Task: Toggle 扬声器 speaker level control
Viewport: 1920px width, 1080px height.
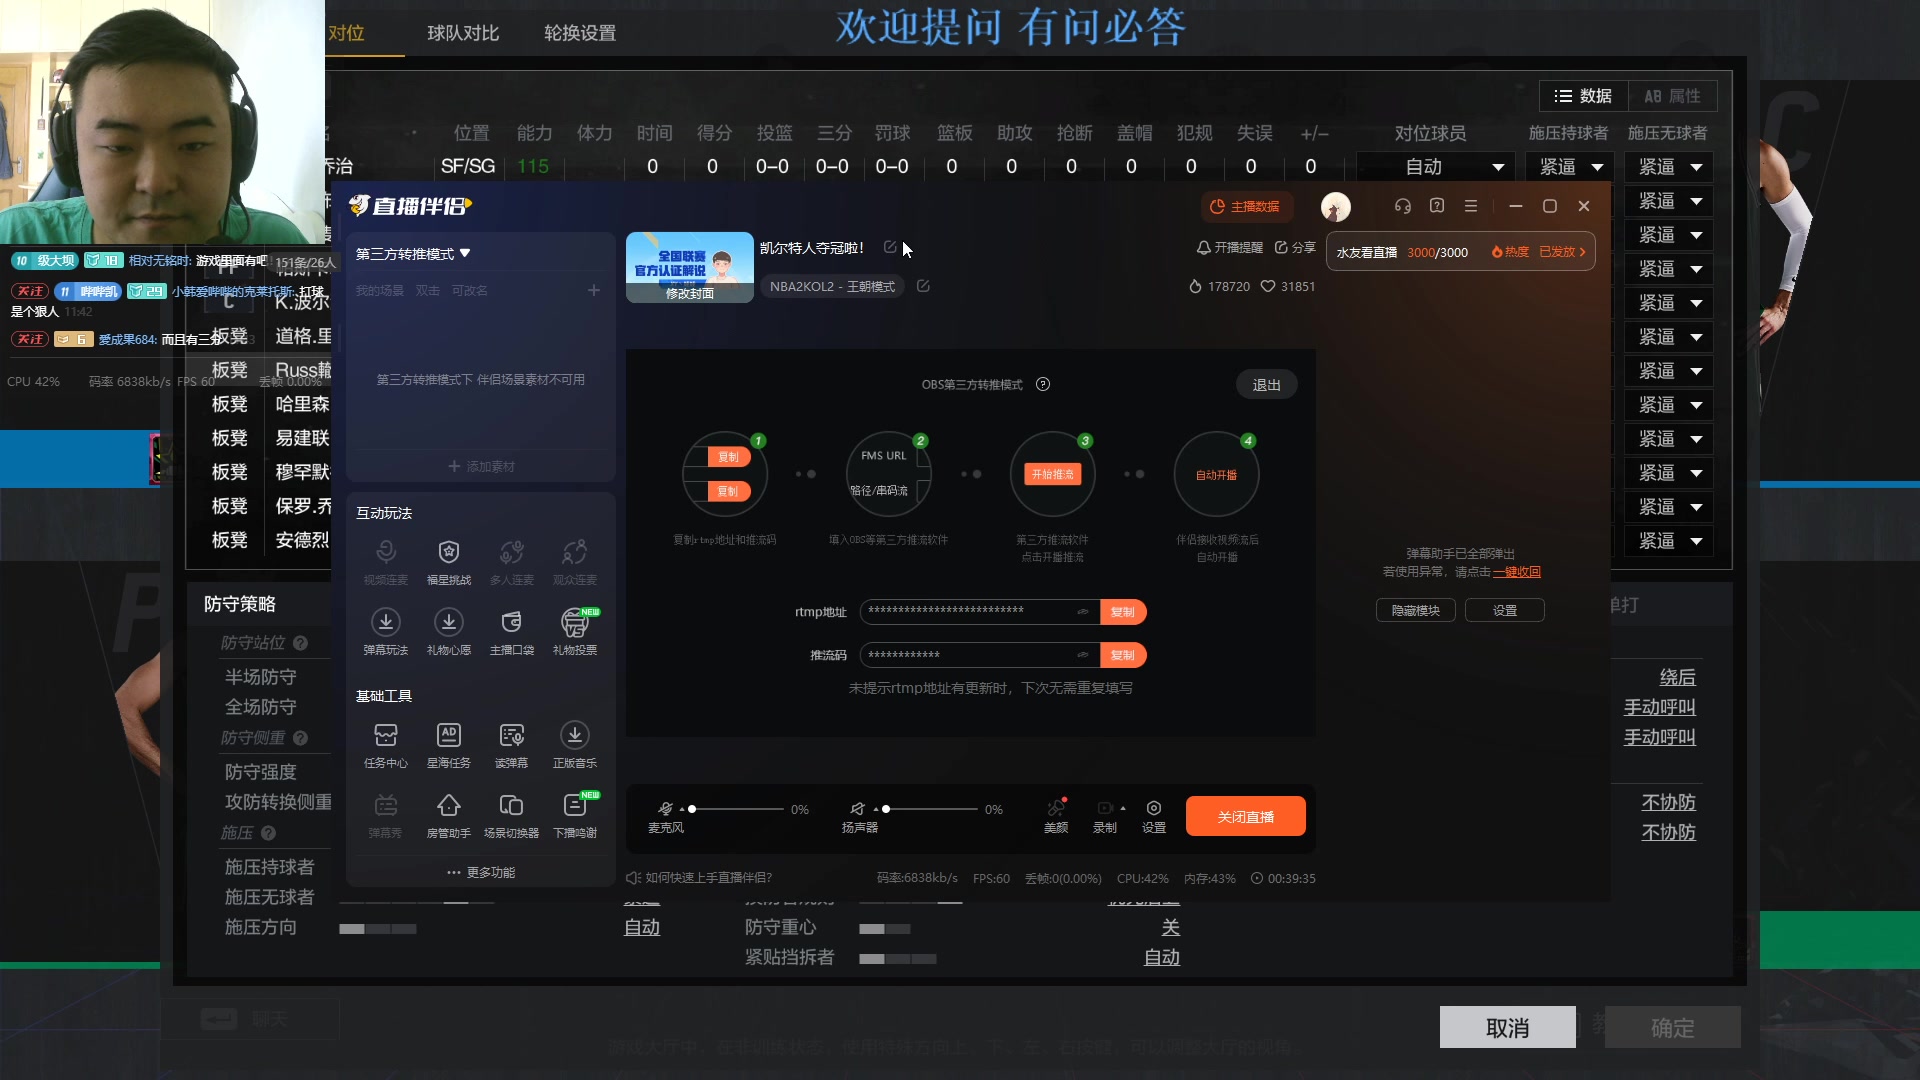Action: click(x=856, y=808)
